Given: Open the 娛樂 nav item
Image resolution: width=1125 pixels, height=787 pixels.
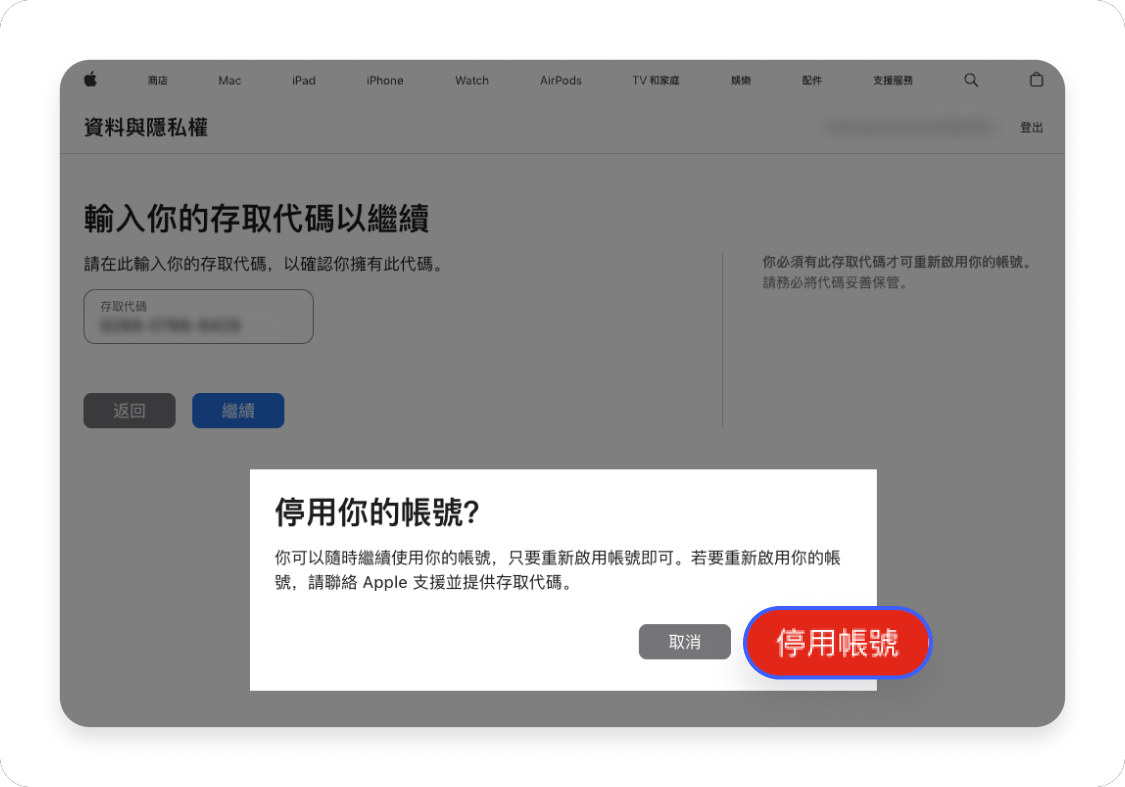Looking at the screenshot, I should pos(740,80).
